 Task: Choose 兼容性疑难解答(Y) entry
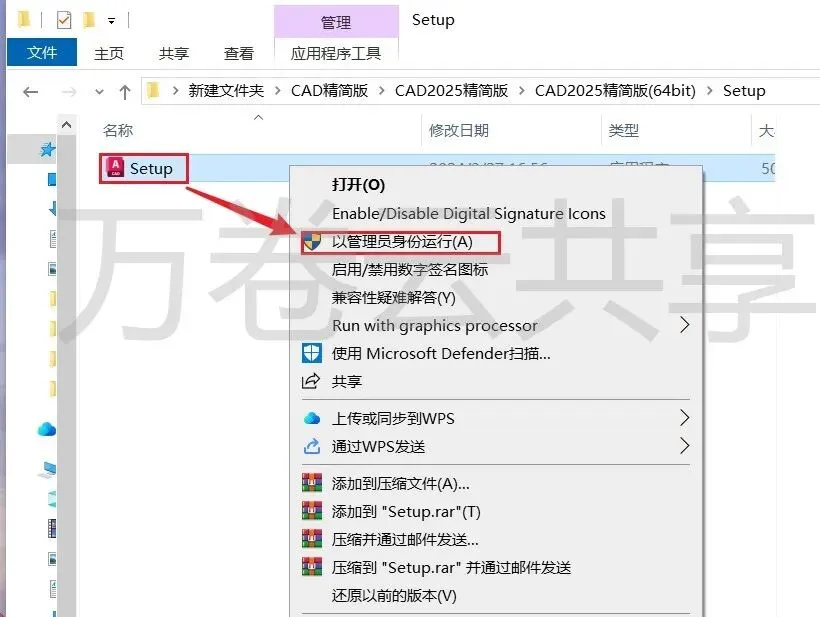(393, 298)
